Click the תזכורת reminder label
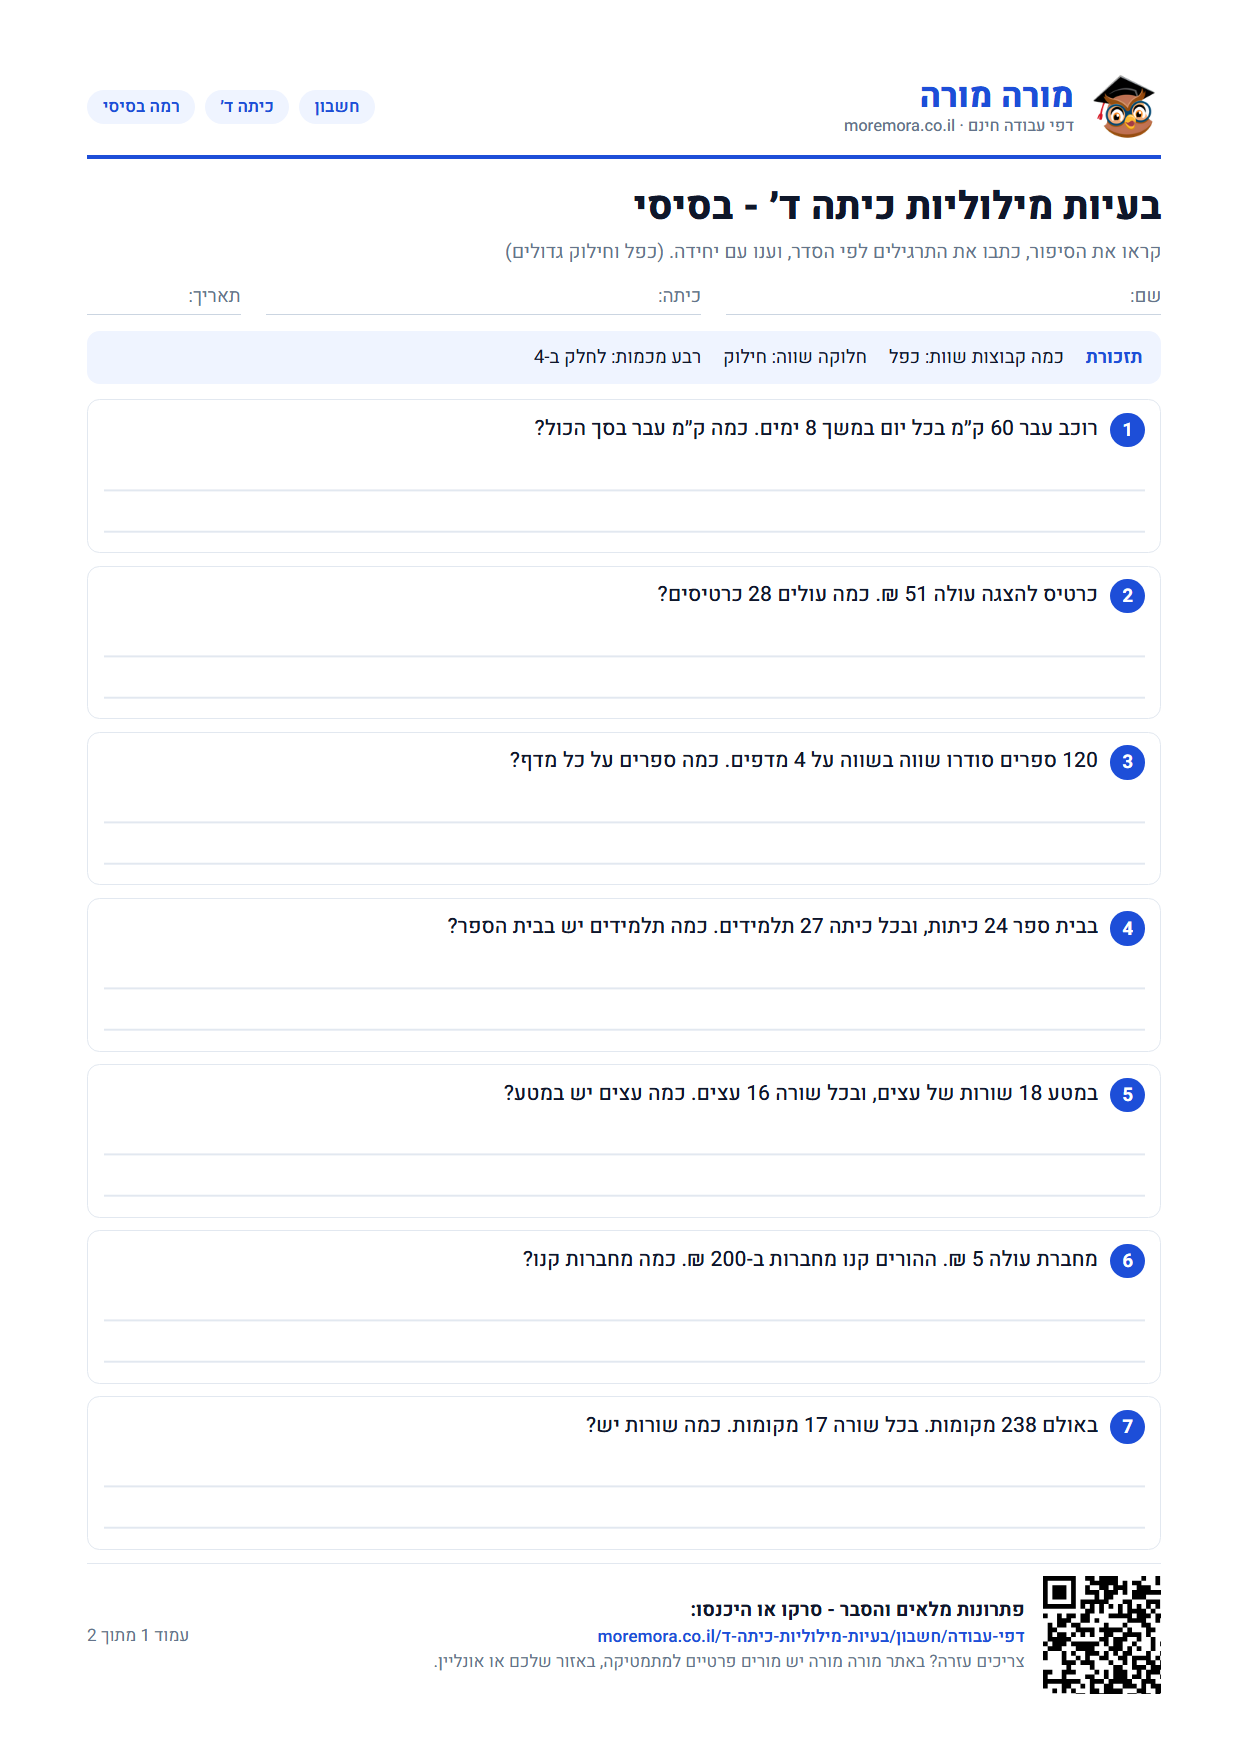Image resolution: width=1240 pixels, height=1754 pixels. 1114,357
